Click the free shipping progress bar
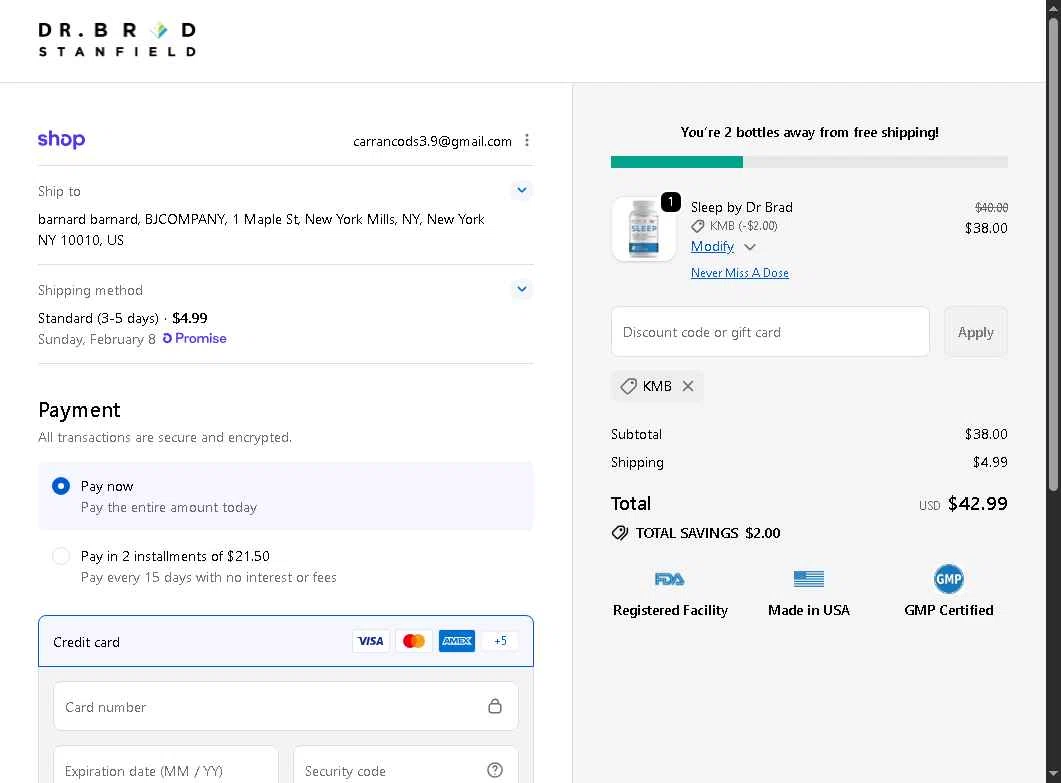The width and height of the screenshot is (1061, 783). pos(809,162)
